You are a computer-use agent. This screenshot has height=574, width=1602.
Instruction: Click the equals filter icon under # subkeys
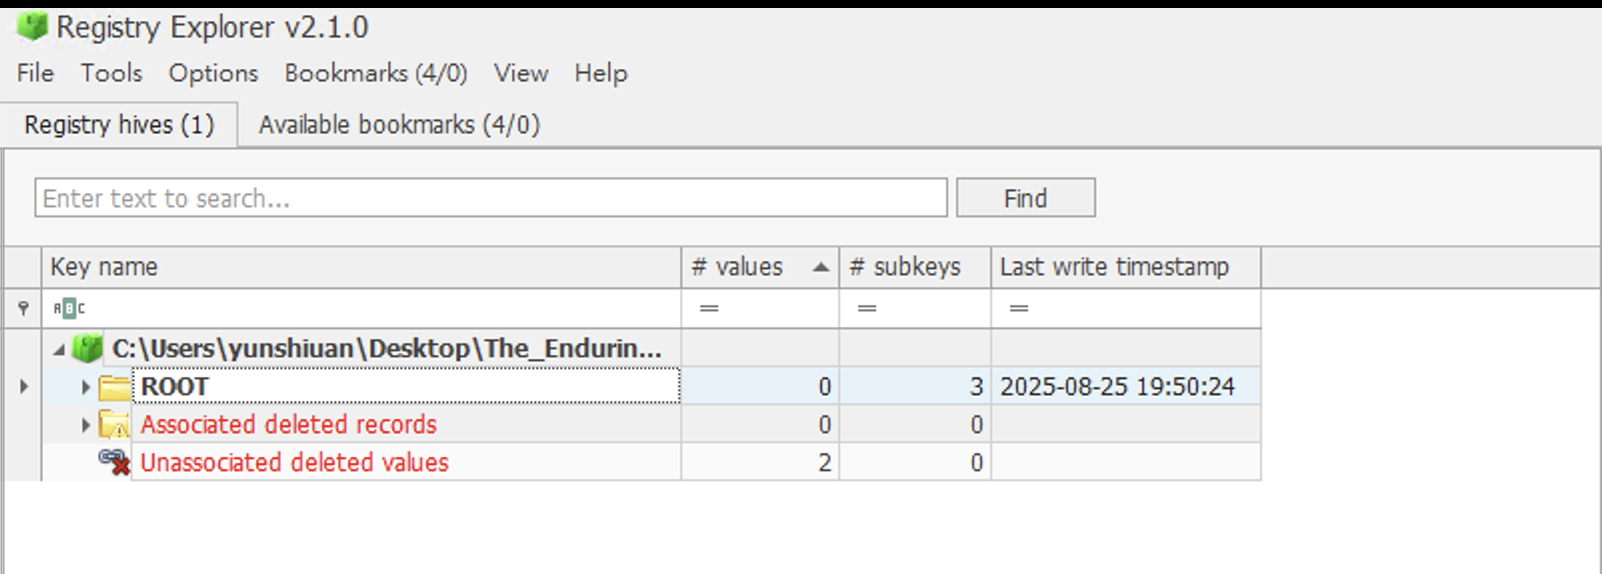pyautogui.click(x=867, y=308)
